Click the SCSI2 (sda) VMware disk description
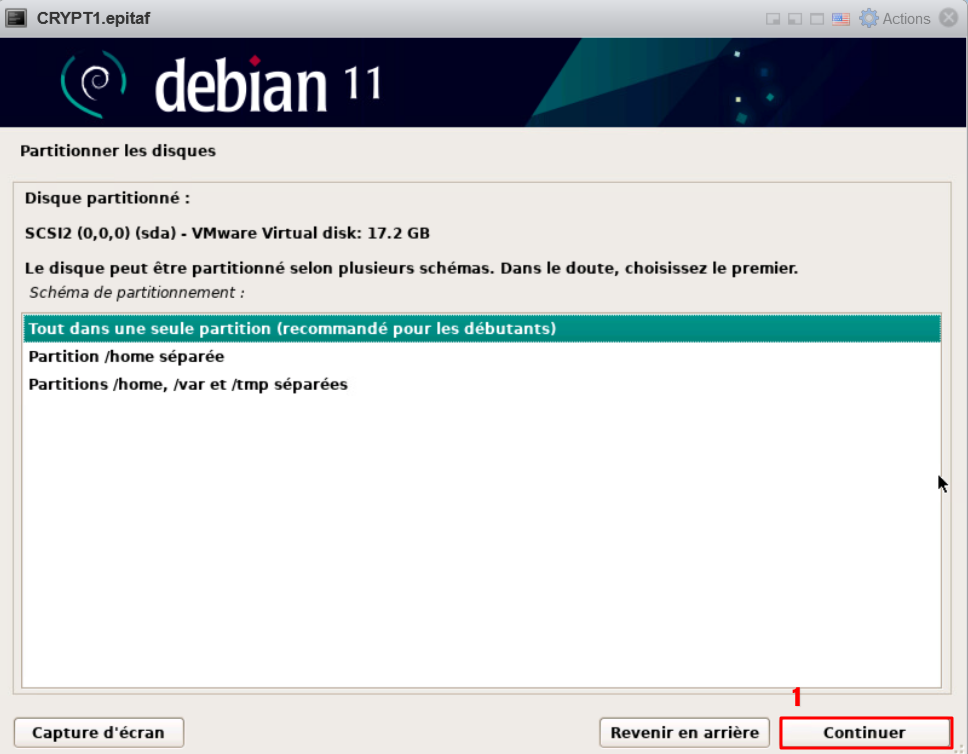Viewport: 968px width, 754px height. (x=227, y=233)
